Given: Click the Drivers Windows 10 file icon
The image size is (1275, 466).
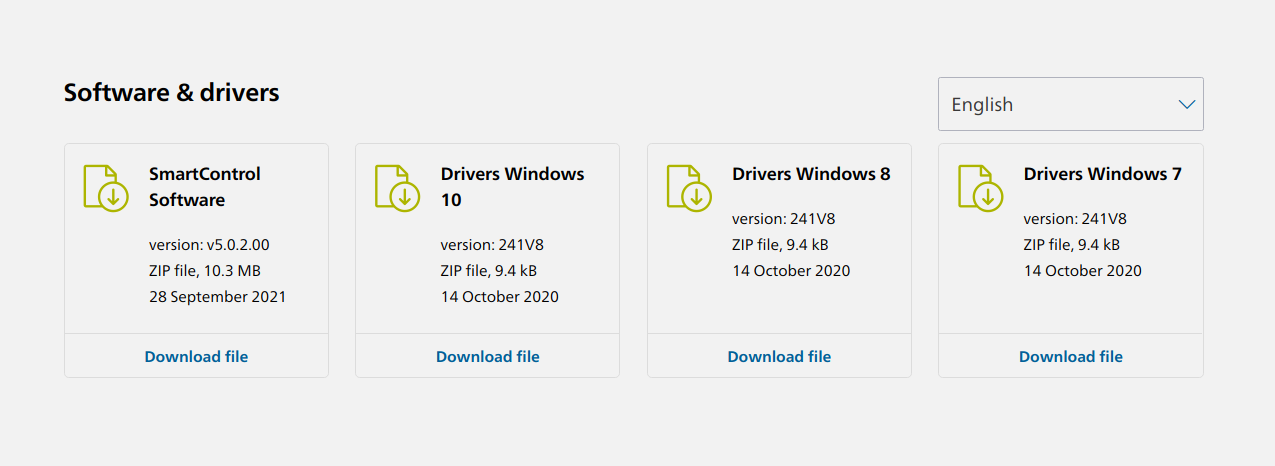Looking at the screenshot, I should 398,187.
